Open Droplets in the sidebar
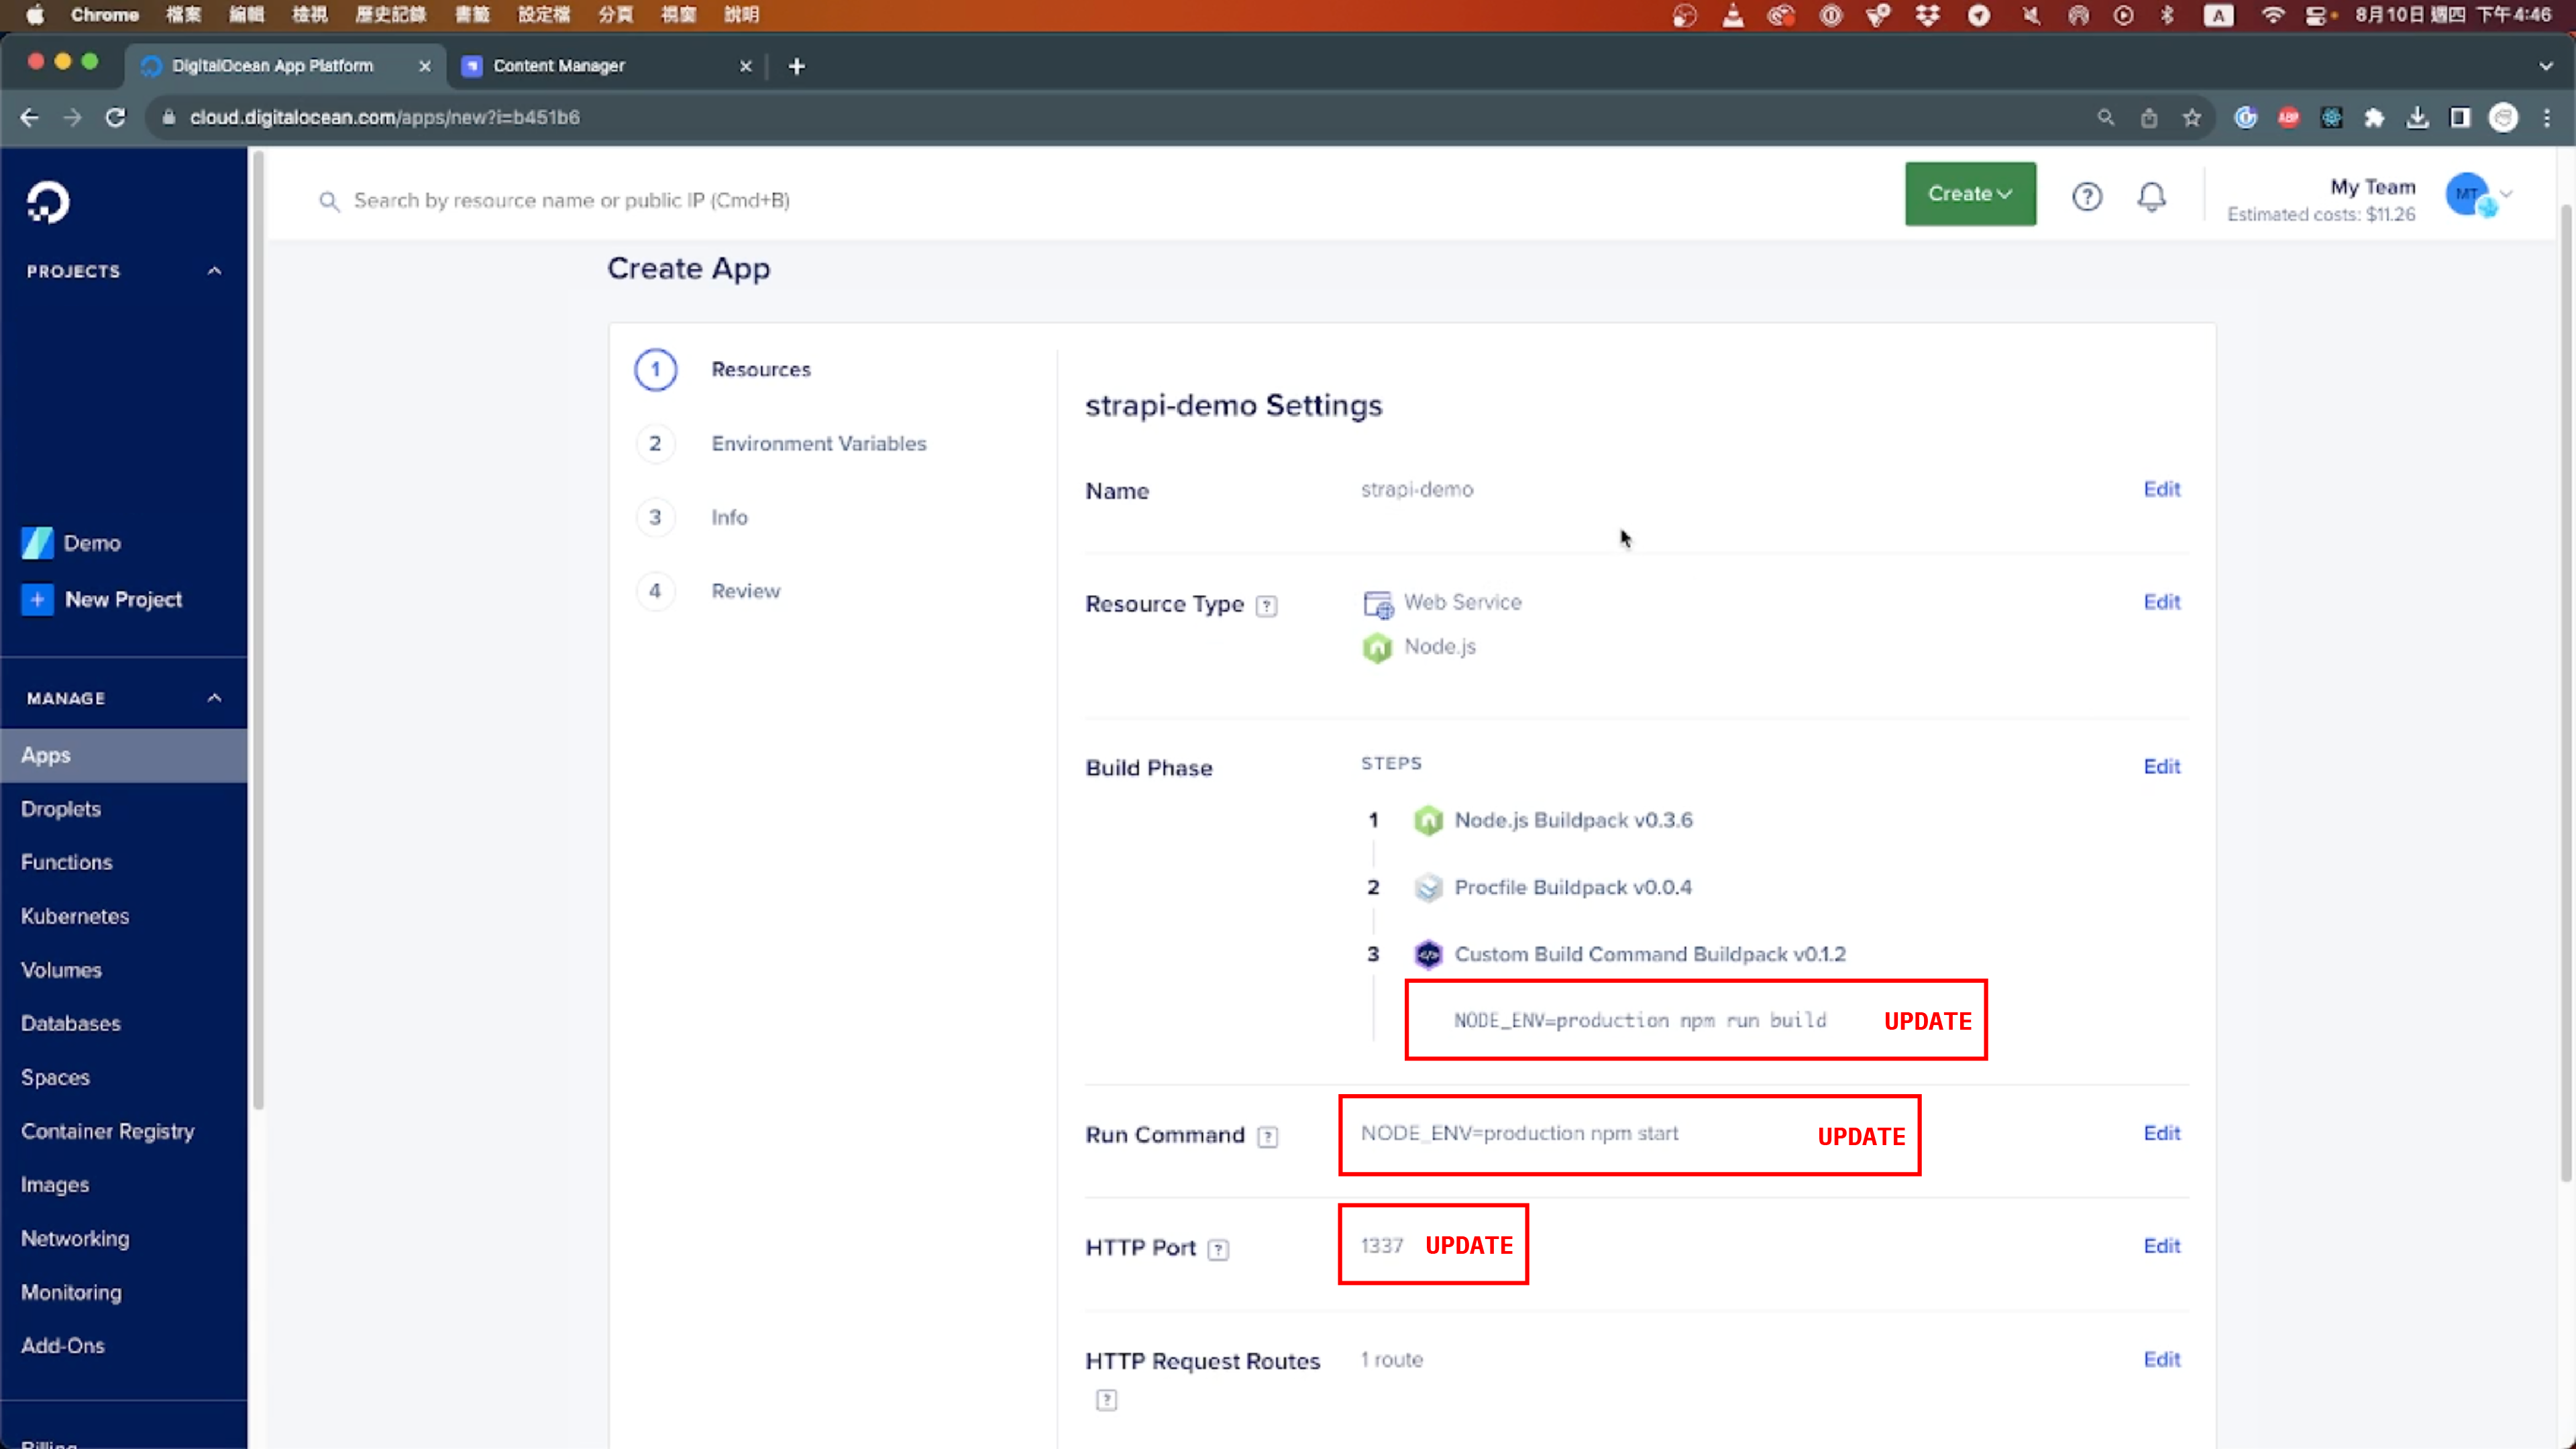This screenshot has height=1449, width=2576. tap(61, 808)
